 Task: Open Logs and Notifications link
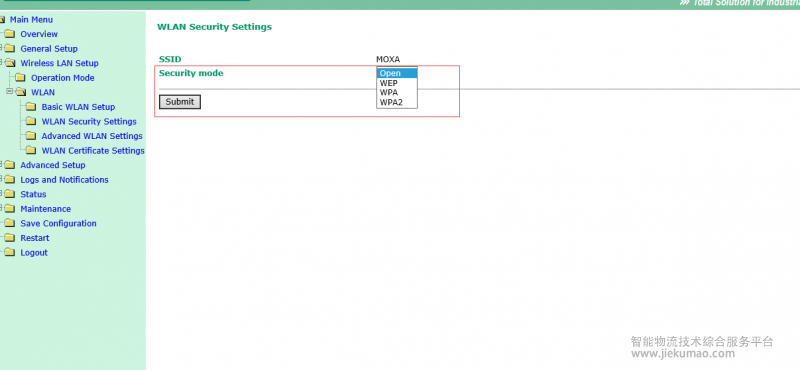[x=64, y=180]
